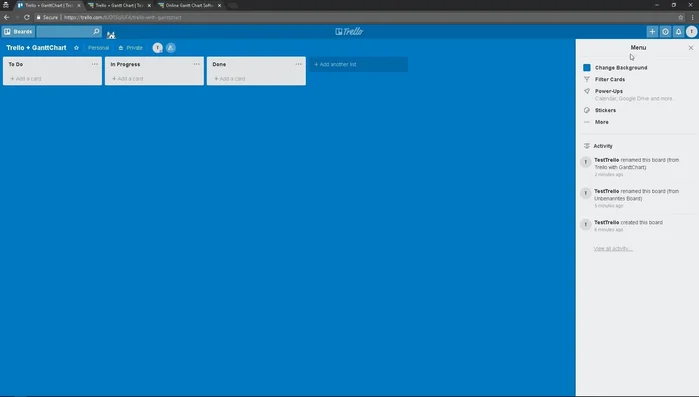Image resolution: width=699 pixels, height=397 pixels.
Task: Close the Online Gantt Chart Software tab
Action: [x=219, y=5]
